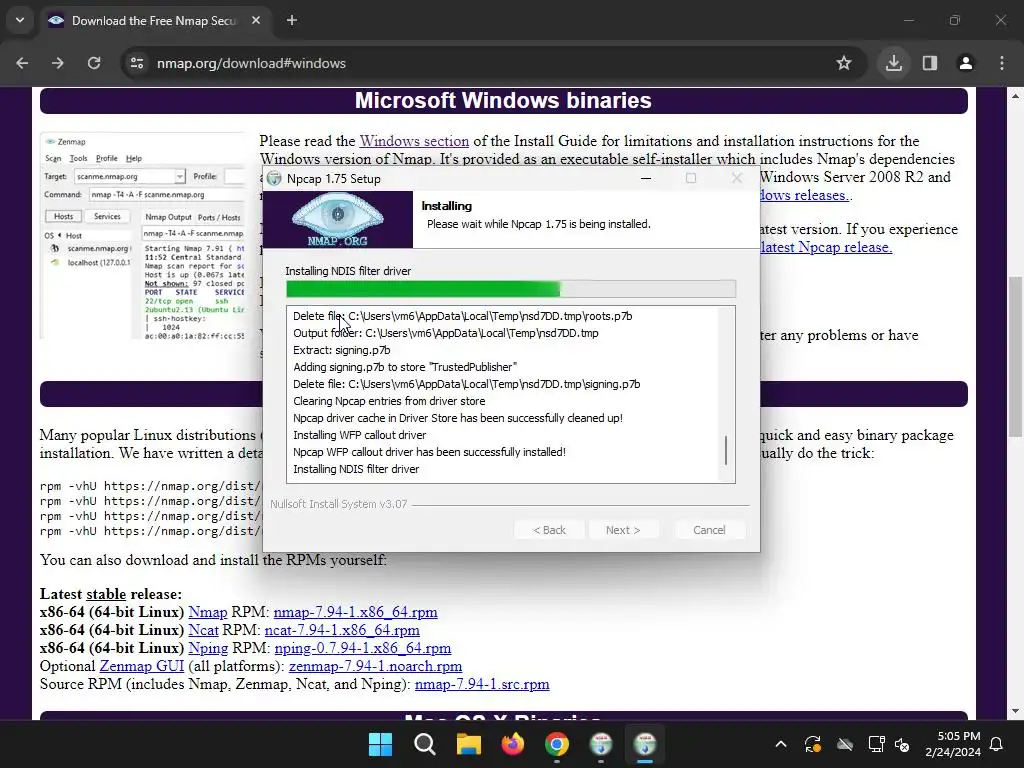The image size is (1024, 768).
Task: Minimize the Npcap Setup window
Action: click(646, 178)
